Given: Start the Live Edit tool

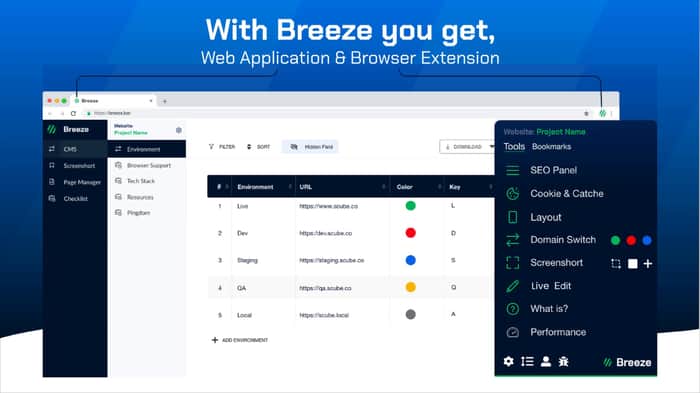Looking at the screenshot, I should click(x=551, y=286).
